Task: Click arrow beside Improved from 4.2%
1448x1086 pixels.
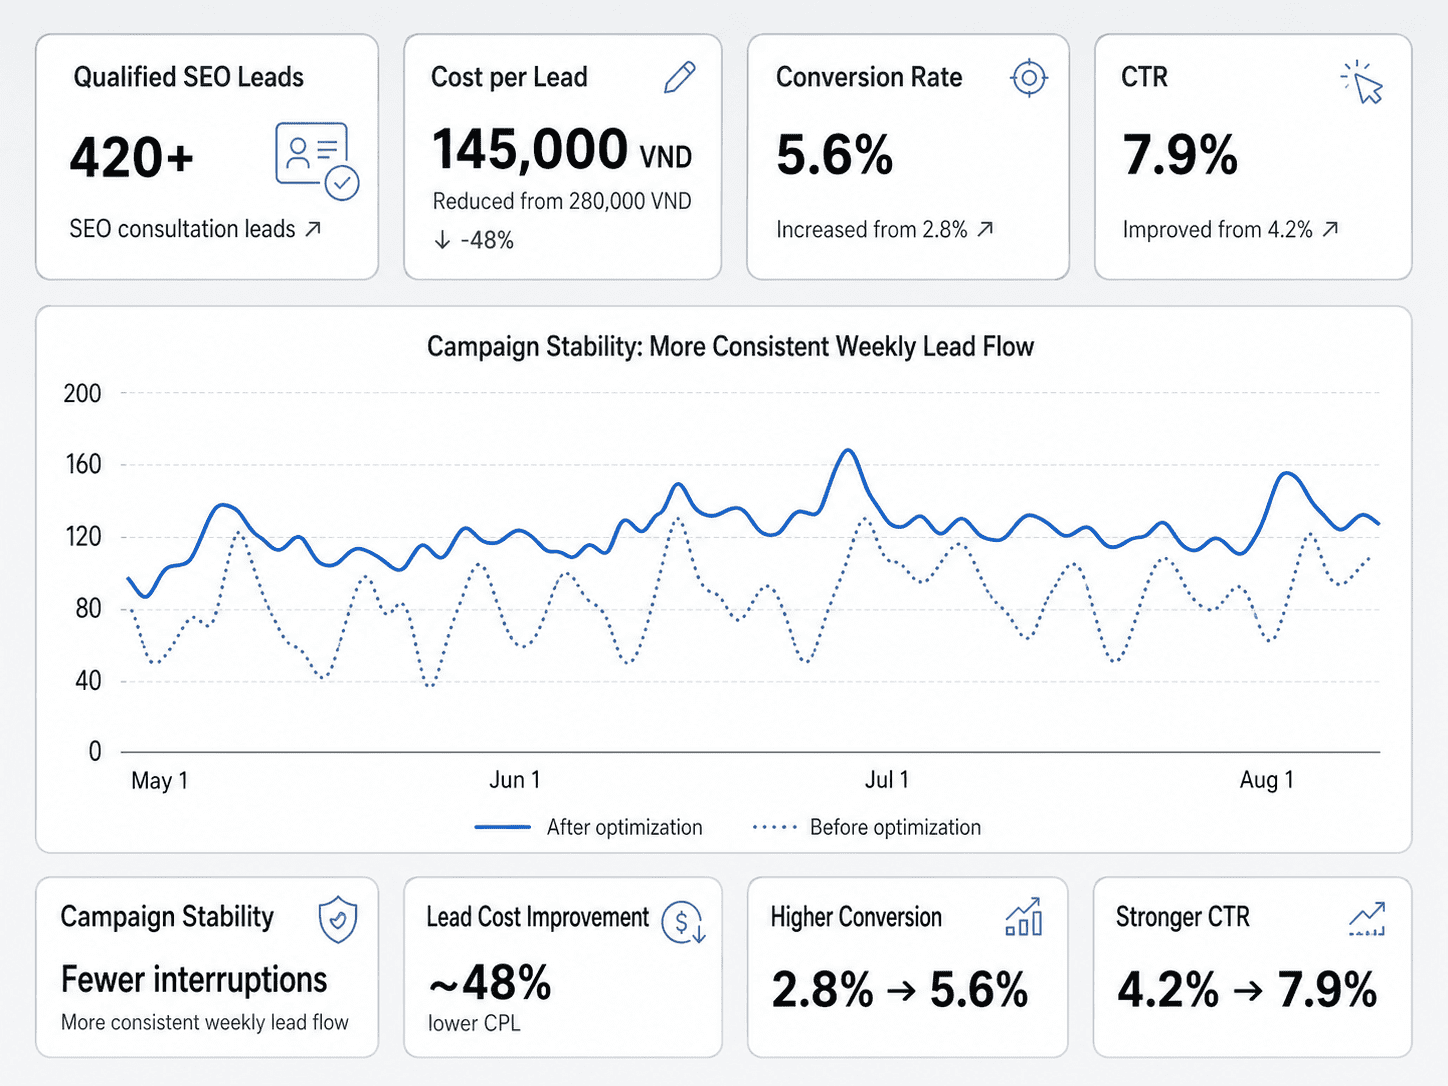Action: [x=1330, y=229]
